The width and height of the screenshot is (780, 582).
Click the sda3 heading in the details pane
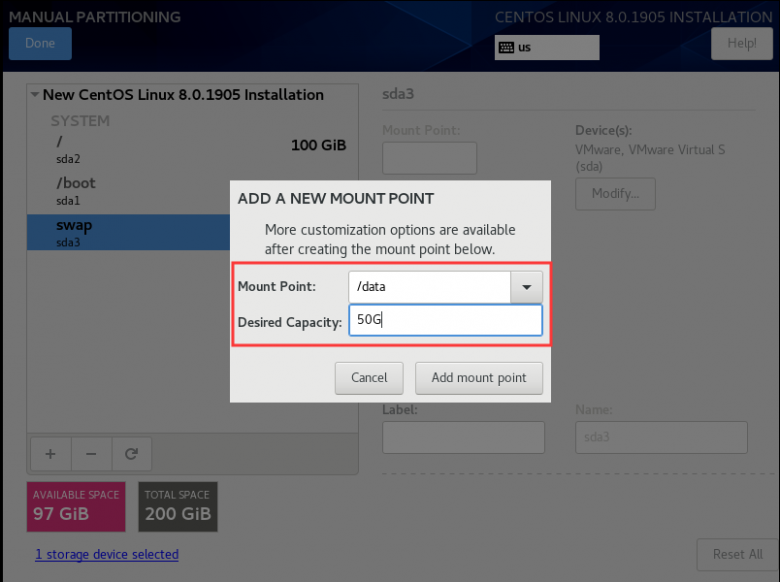[398, 94]
